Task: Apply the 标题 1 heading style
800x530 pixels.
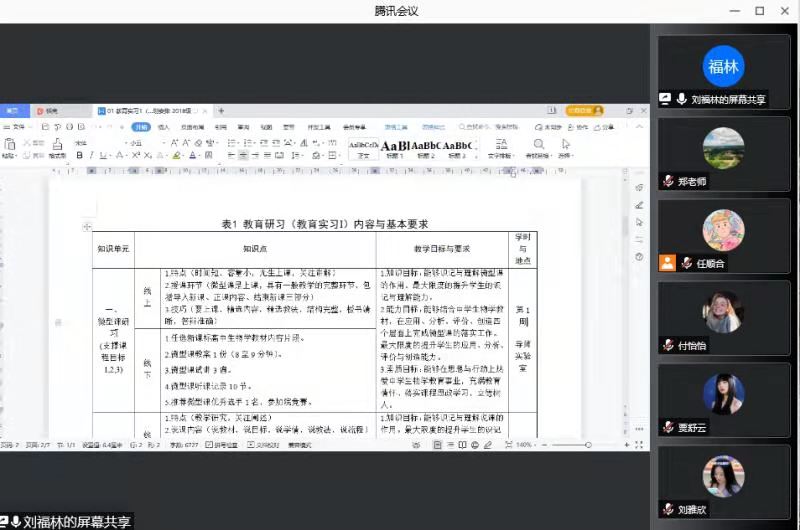Action: point(396,146)
